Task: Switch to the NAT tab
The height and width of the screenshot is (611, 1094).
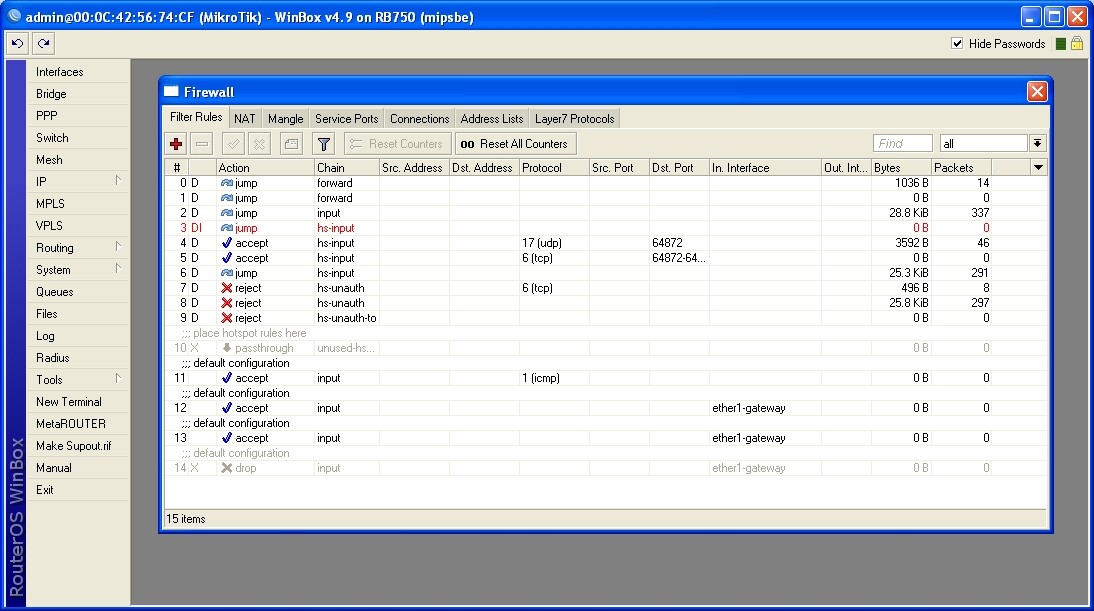Action: tap(244, 119)
